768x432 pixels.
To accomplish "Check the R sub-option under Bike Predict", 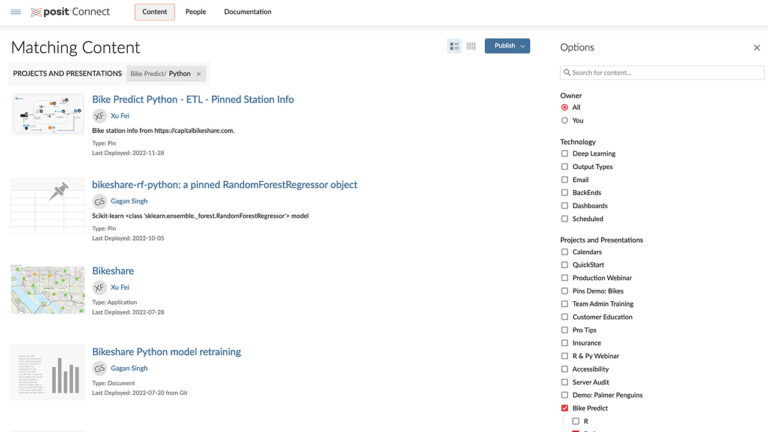I will click(576, 421).
